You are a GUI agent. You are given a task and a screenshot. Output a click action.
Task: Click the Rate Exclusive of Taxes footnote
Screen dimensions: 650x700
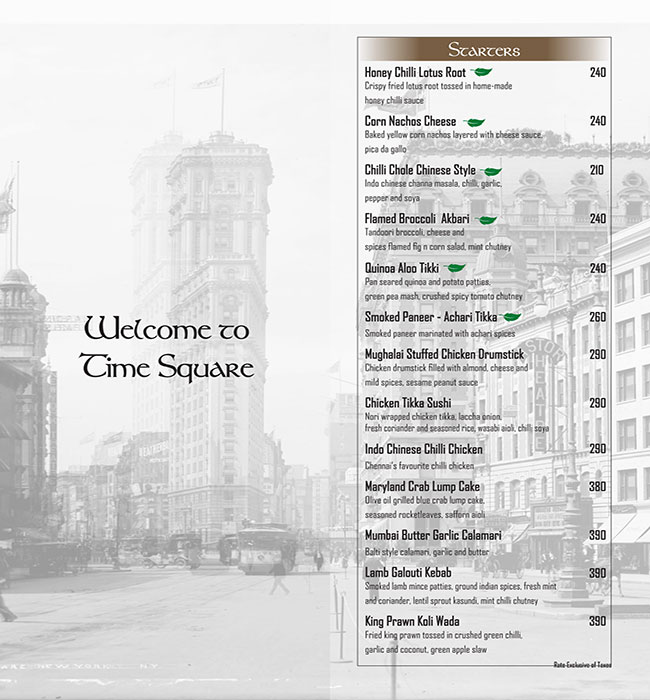[580, 664]
